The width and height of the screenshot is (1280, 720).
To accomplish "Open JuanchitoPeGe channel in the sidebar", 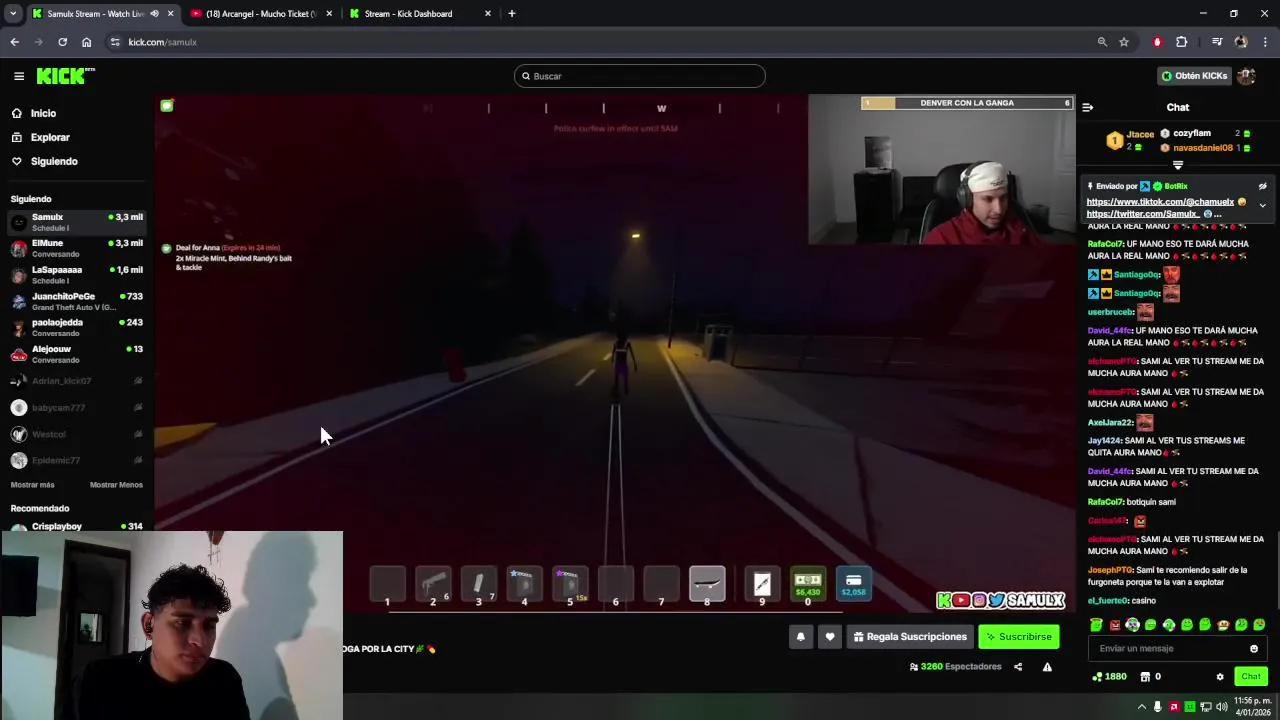I will tap(77, 301).
